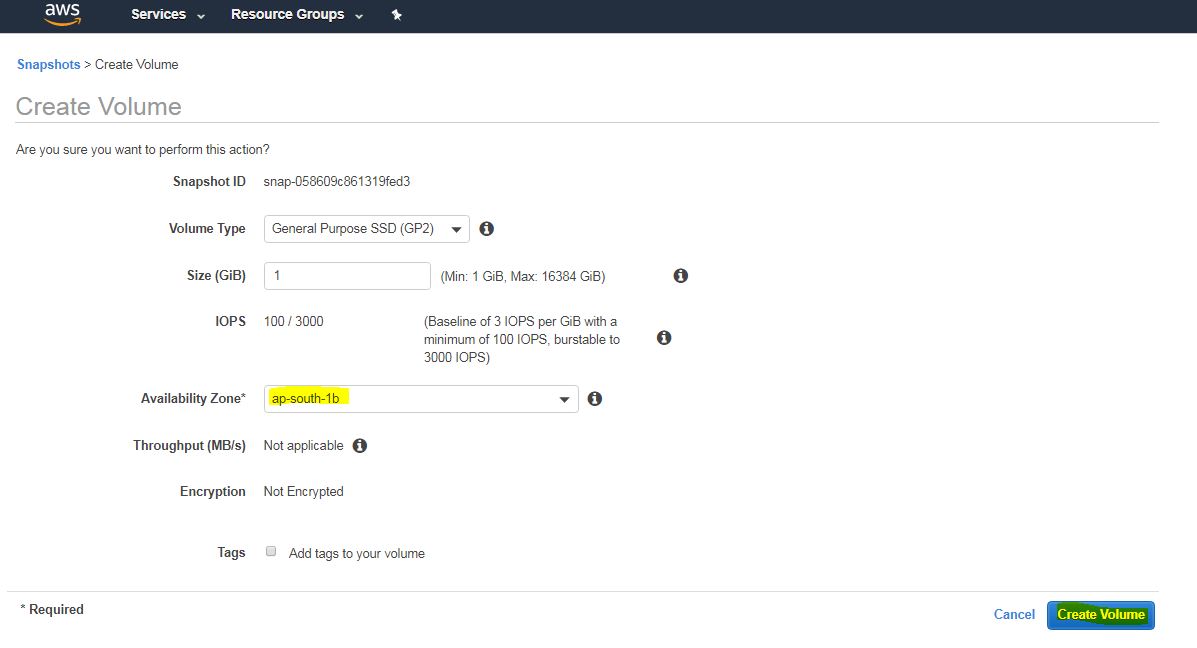
Task: Go back via Snapshots breadcrumb link
Action: tap(48, 65)
